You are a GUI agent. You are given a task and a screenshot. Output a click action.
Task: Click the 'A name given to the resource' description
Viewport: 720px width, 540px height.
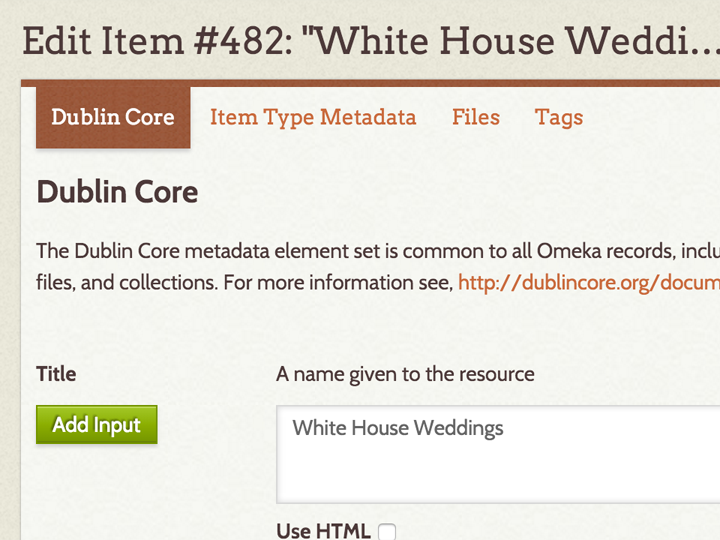click(405, 374)
